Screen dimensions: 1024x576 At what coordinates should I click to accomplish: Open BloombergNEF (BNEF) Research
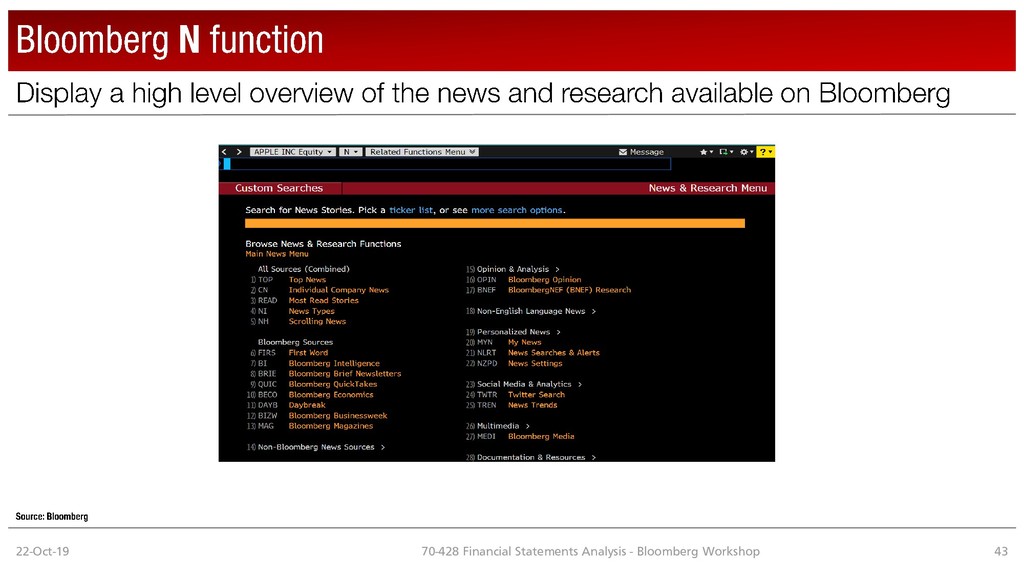point(569,290)
